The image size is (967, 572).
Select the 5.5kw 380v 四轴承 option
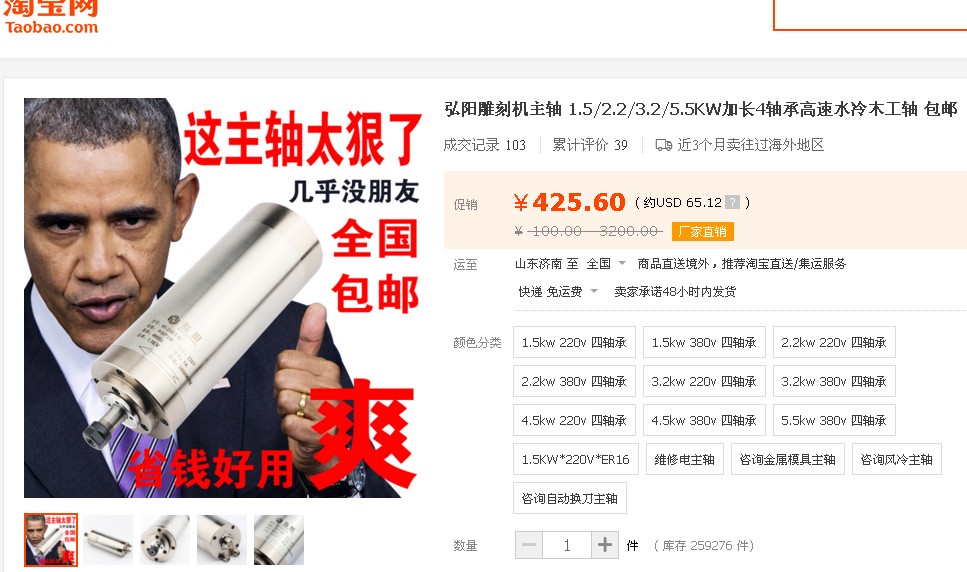point(834,420)
